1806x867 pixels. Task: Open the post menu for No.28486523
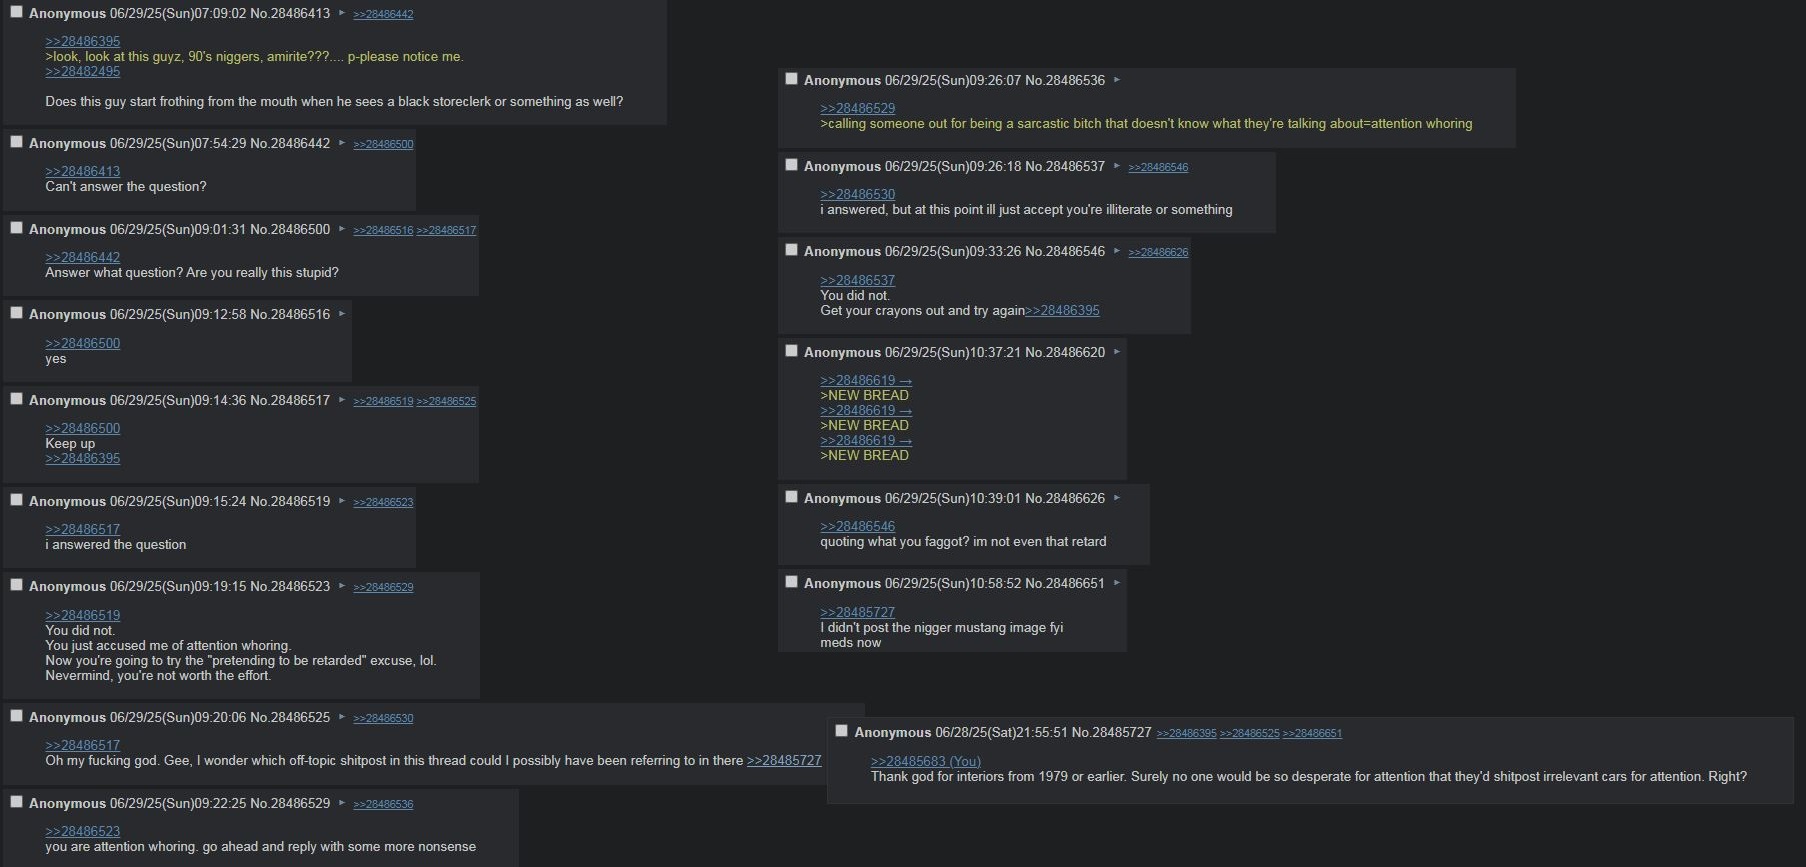pyautogui.click(x=342, y=586)
